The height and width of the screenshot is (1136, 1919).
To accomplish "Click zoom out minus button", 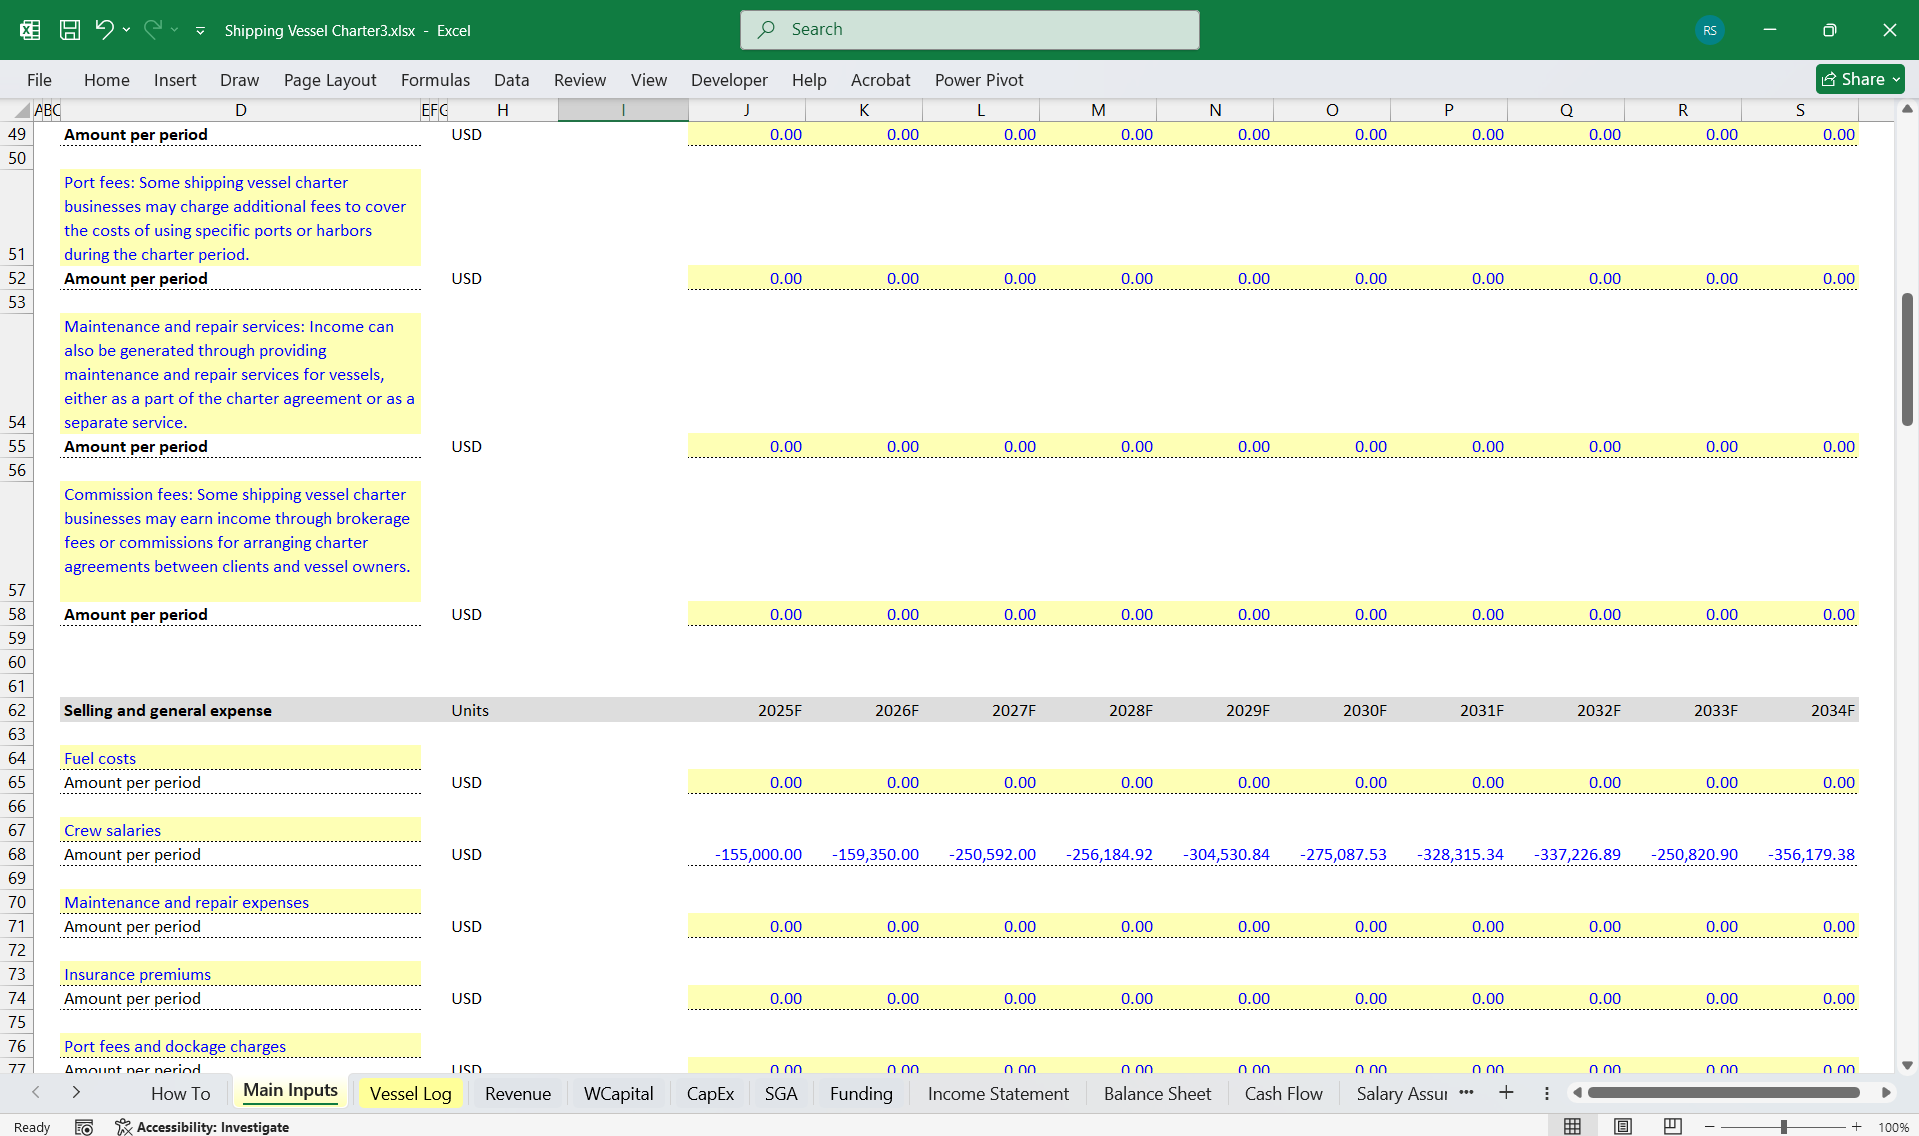I will [x=1709, y=1127].
